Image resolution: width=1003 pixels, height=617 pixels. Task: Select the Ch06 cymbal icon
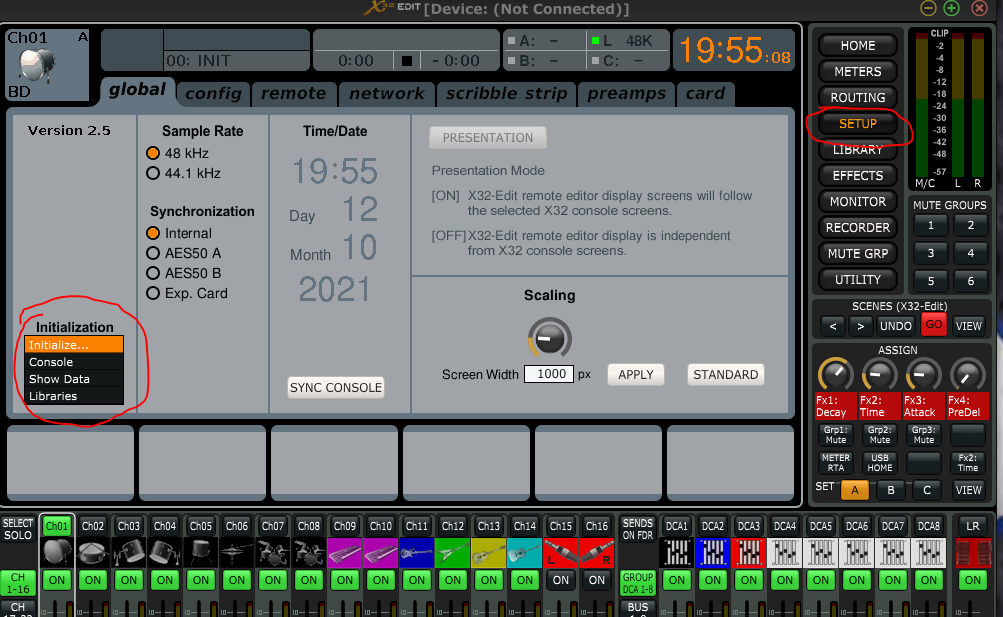coord(237,552)
